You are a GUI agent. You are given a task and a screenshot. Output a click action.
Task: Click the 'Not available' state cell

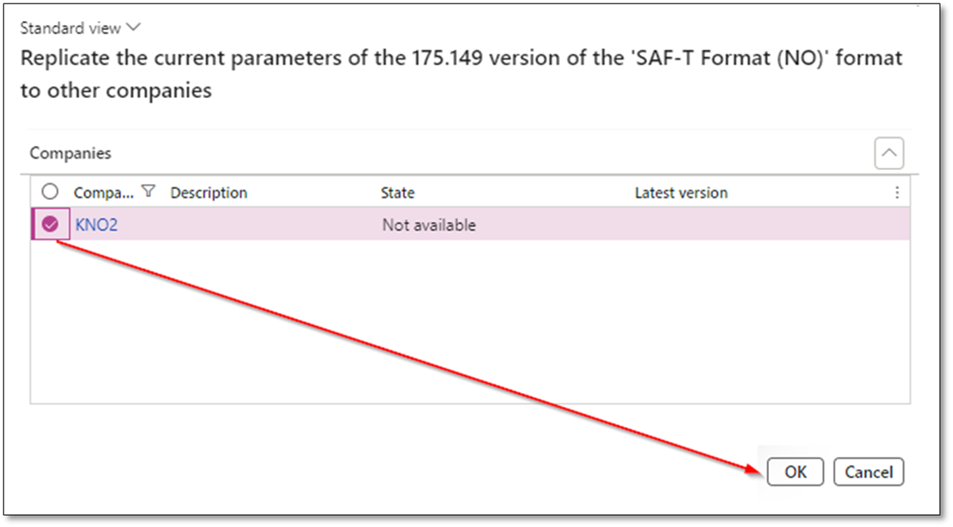pos(429,225)
